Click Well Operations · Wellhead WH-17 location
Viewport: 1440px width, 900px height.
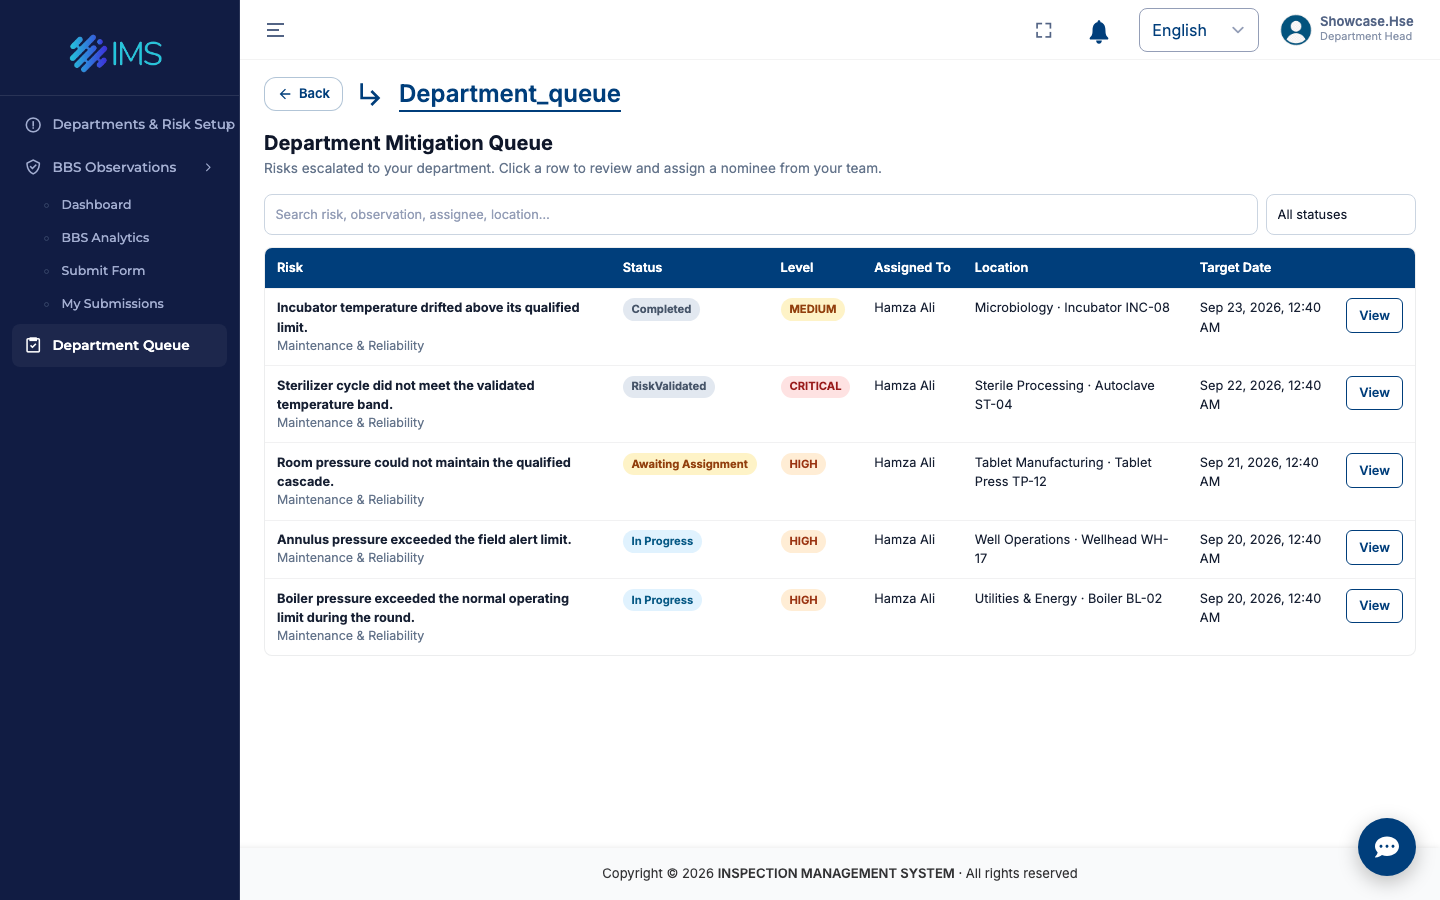coord(1072,549)
